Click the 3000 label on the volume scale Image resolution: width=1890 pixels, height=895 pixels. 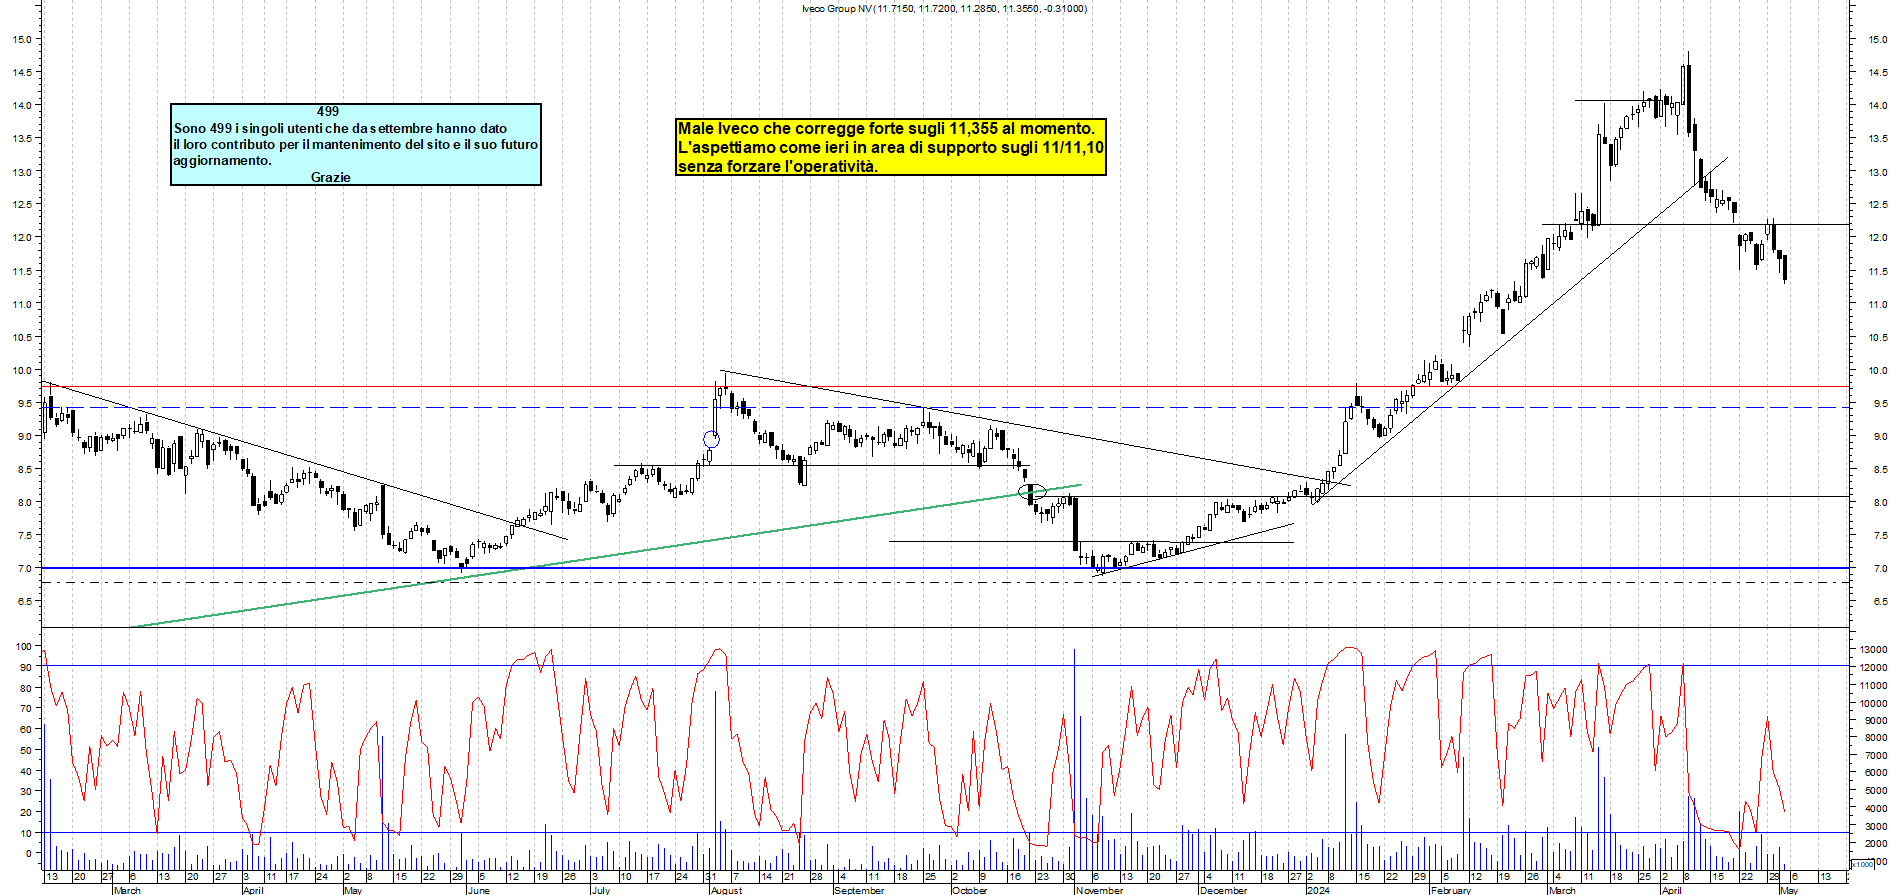point(1875,827)
